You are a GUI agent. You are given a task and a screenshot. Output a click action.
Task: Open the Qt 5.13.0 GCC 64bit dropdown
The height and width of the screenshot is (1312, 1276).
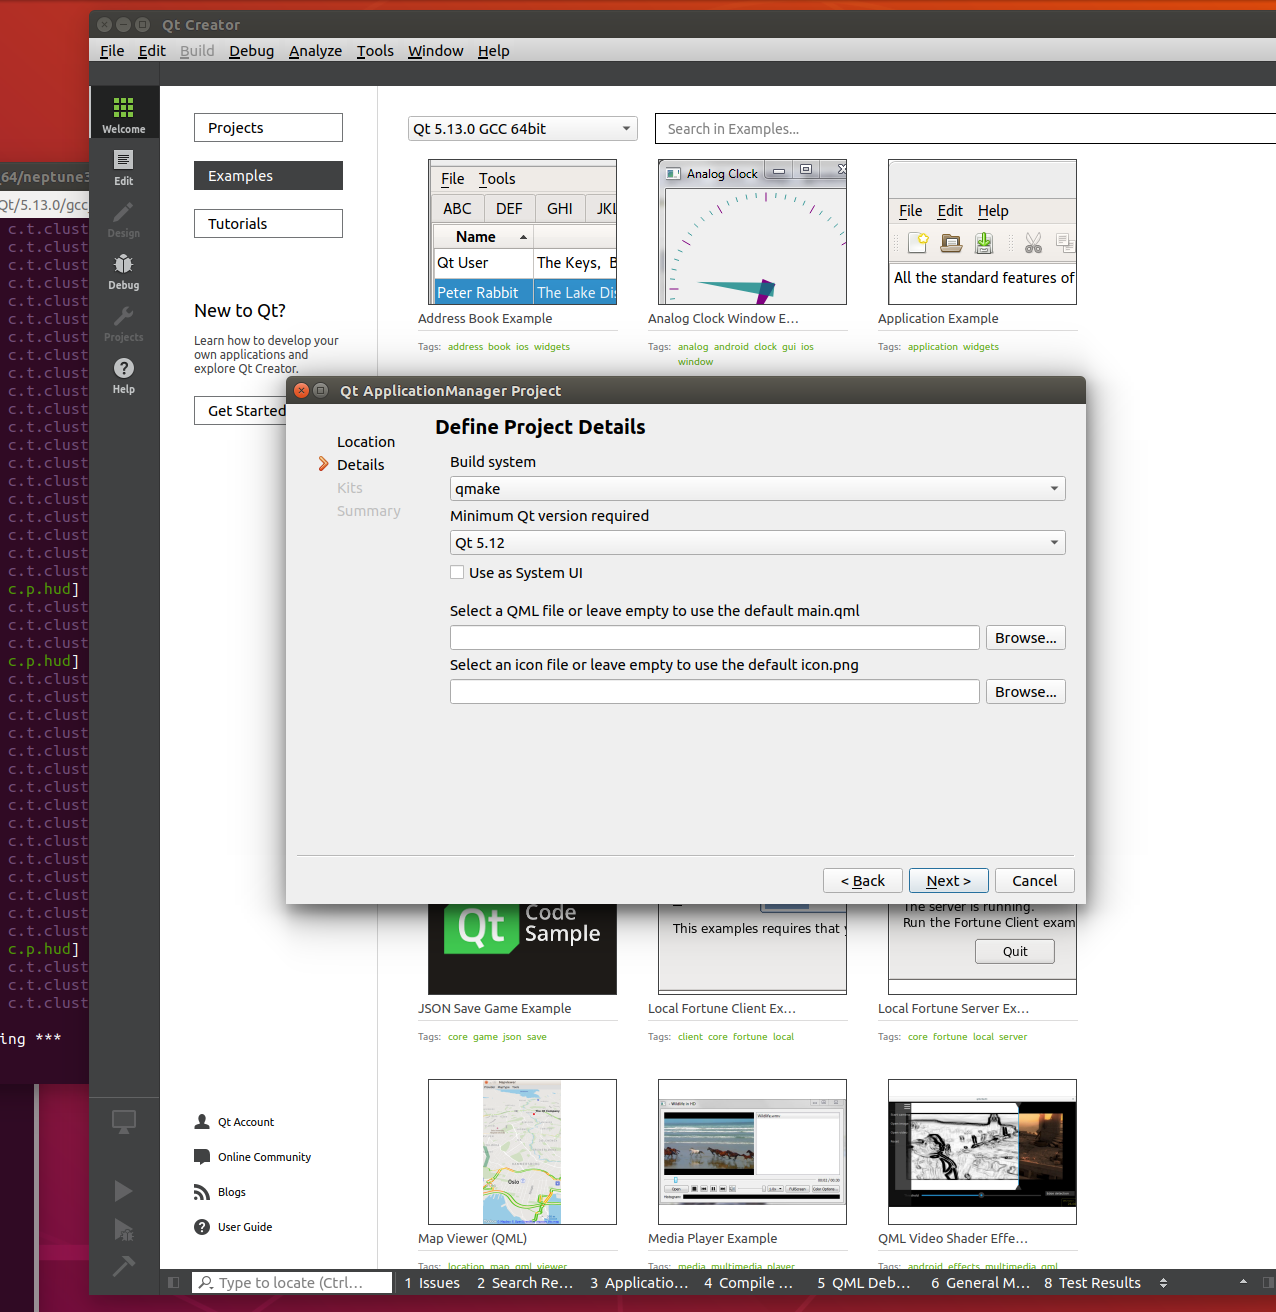coord(522,129)
